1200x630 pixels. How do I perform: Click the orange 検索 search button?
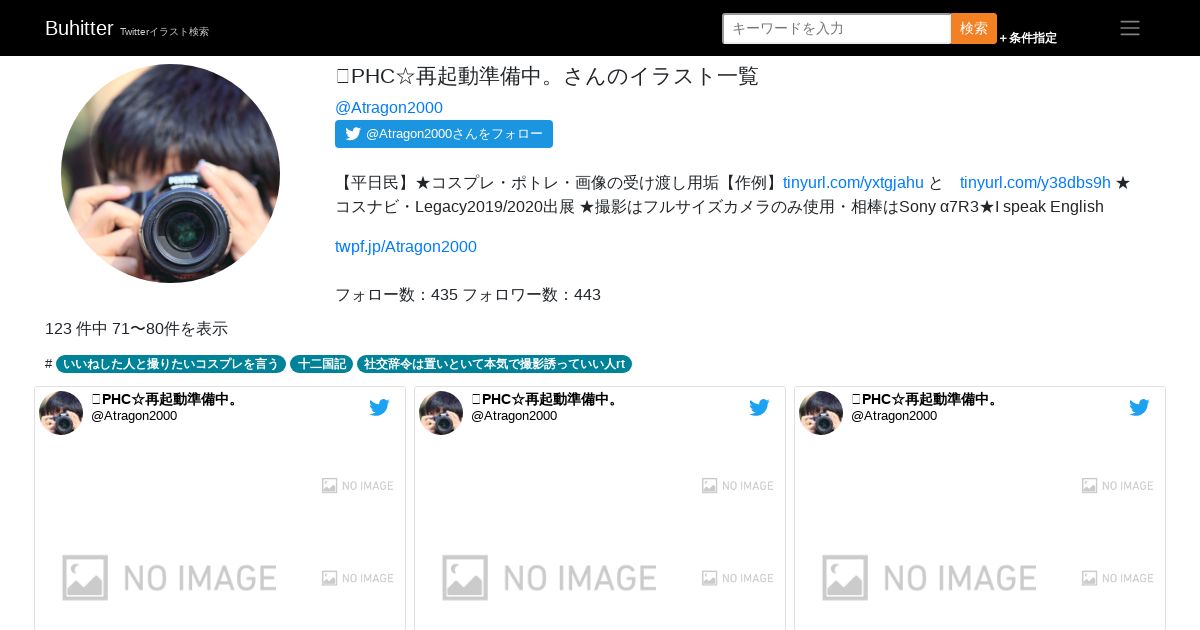pyautogui.click(x=974, y=28)
